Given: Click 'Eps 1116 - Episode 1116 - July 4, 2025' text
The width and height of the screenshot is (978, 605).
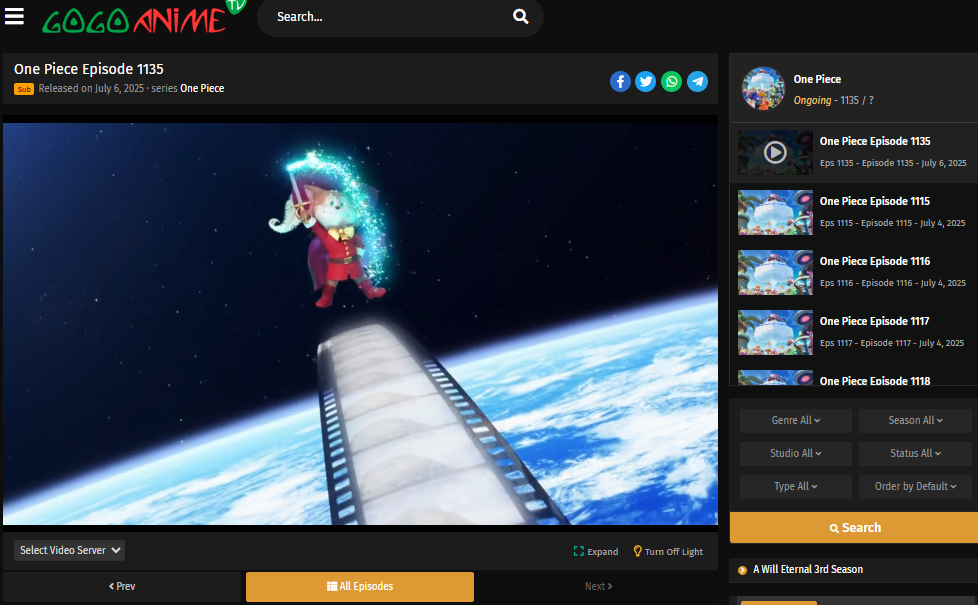Looking at the screenshot, I should [893, 283].
